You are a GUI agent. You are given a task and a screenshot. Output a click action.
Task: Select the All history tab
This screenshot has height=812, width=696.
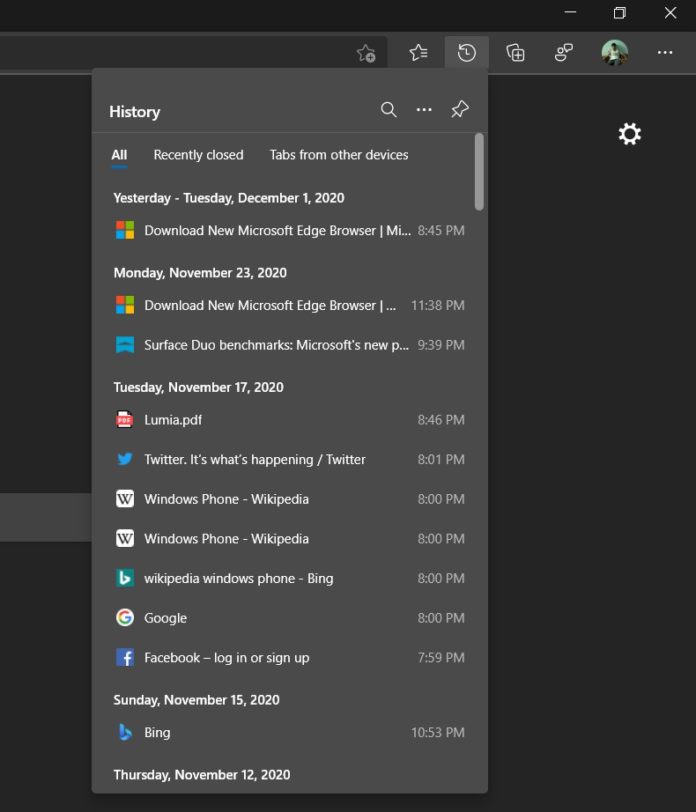pyautogui.click(x=119, y=155)
